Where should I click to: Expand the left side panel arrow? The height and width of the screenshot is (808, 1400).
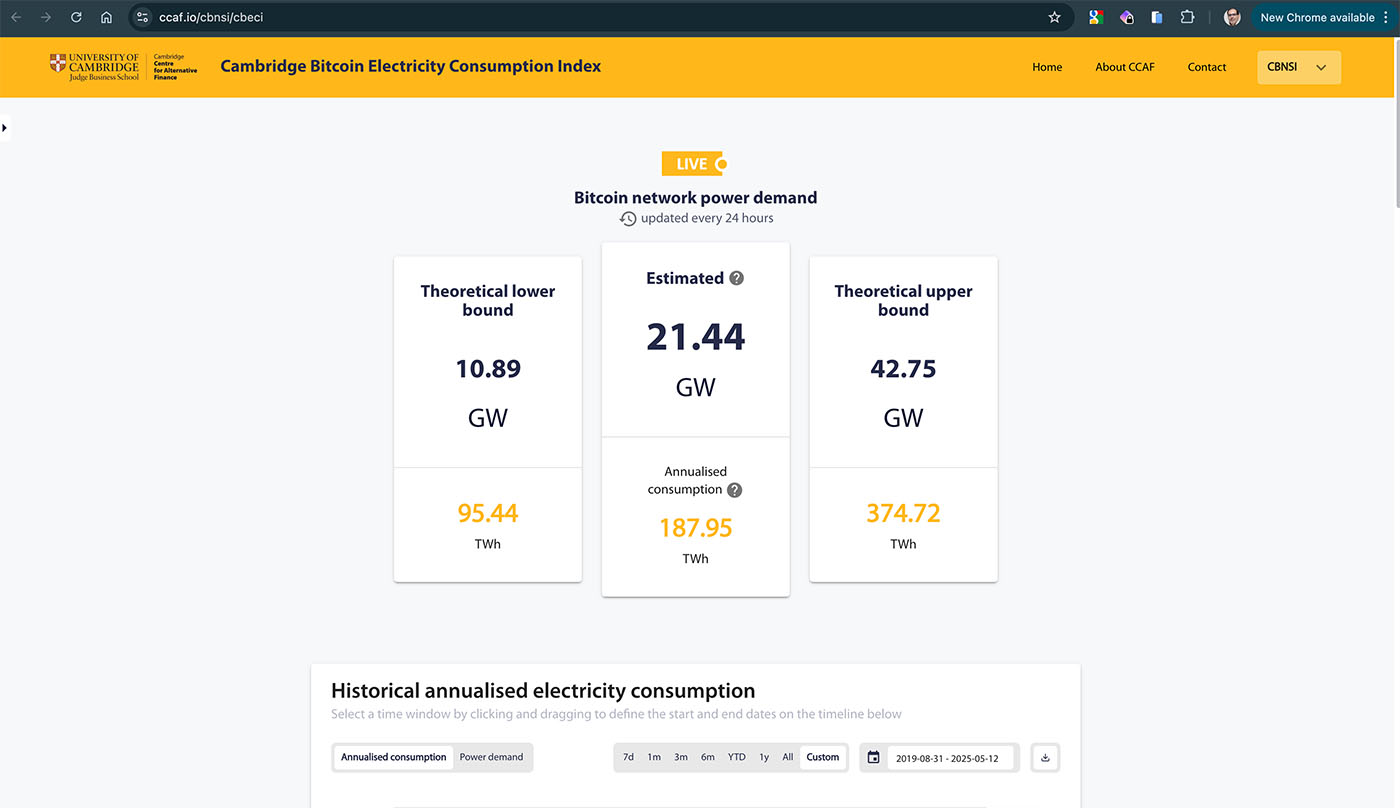(x=4, y=128)
